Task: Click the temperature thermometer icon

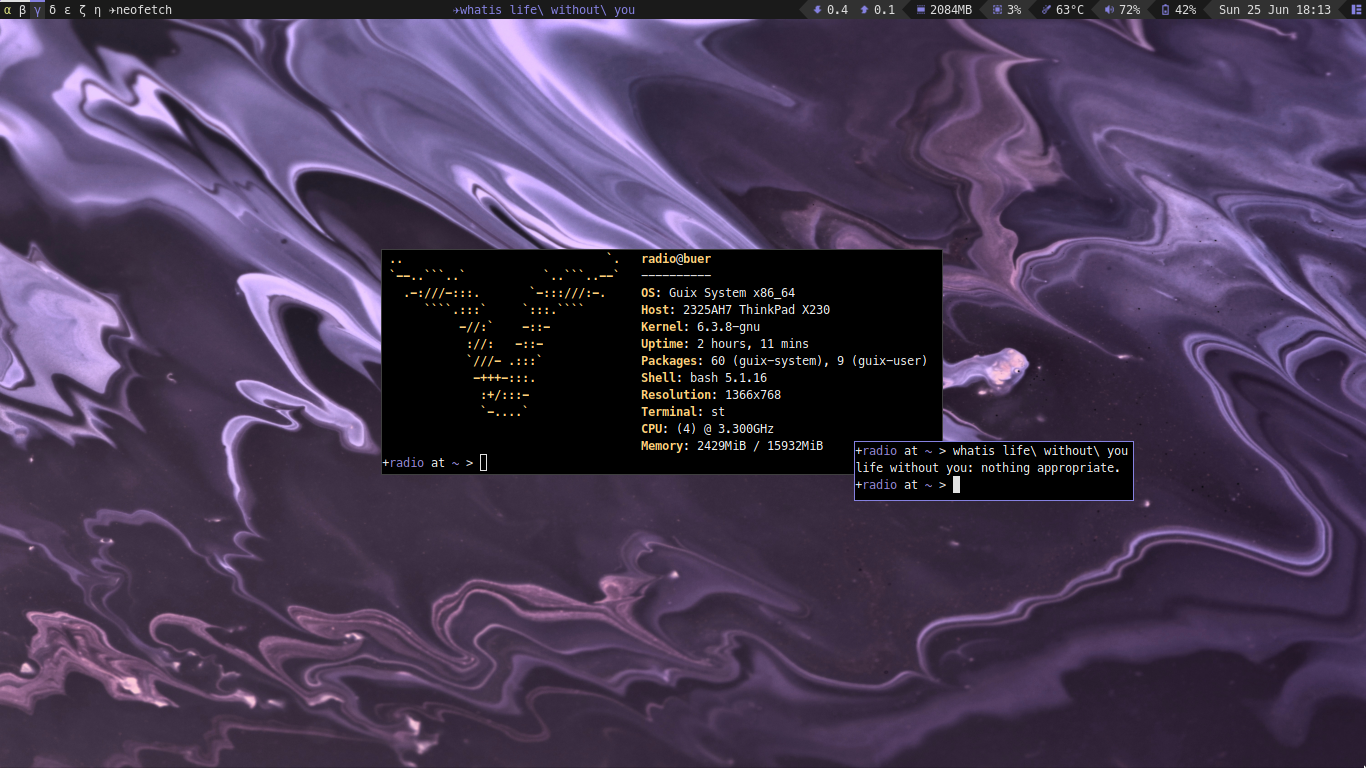Action: [1047, 9]
